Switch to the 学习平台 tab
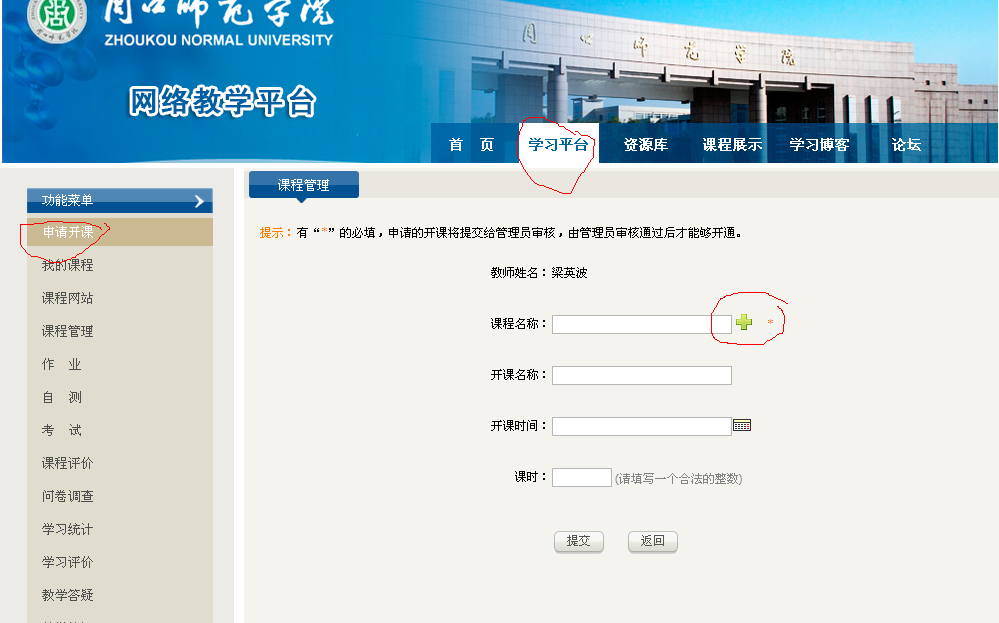999x623 pixels. pyautogui.click(x=558, y=145)
